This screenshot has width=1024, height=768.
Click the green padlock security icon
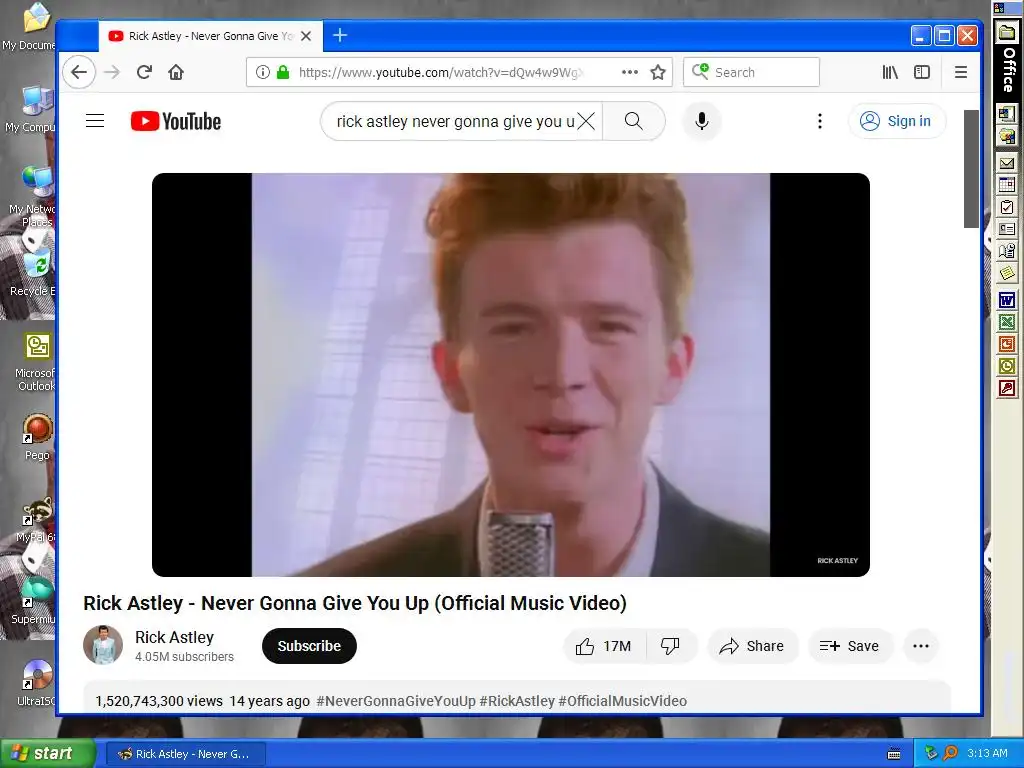[283, 72]
